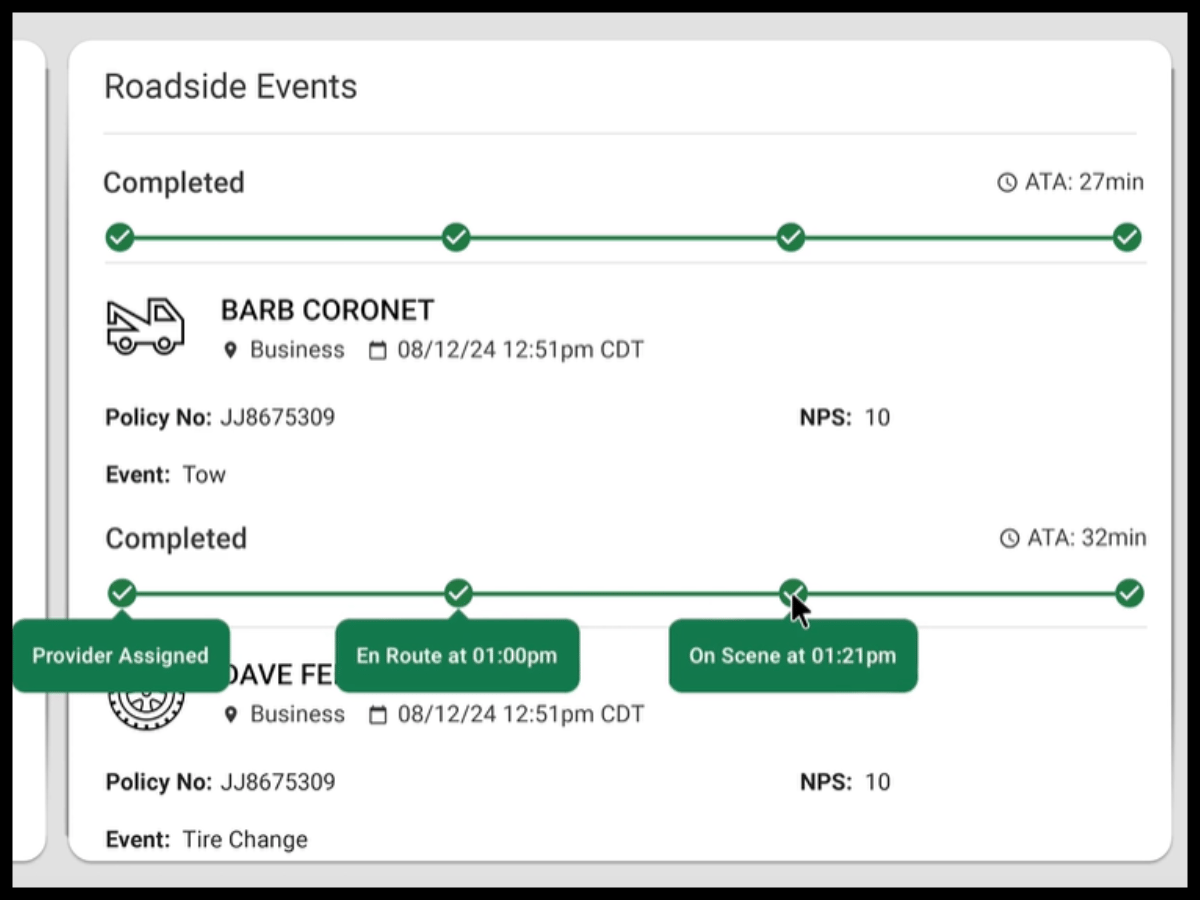Click calendar icon in Tire Change event
1200x900 pixels.
[378, 715]
